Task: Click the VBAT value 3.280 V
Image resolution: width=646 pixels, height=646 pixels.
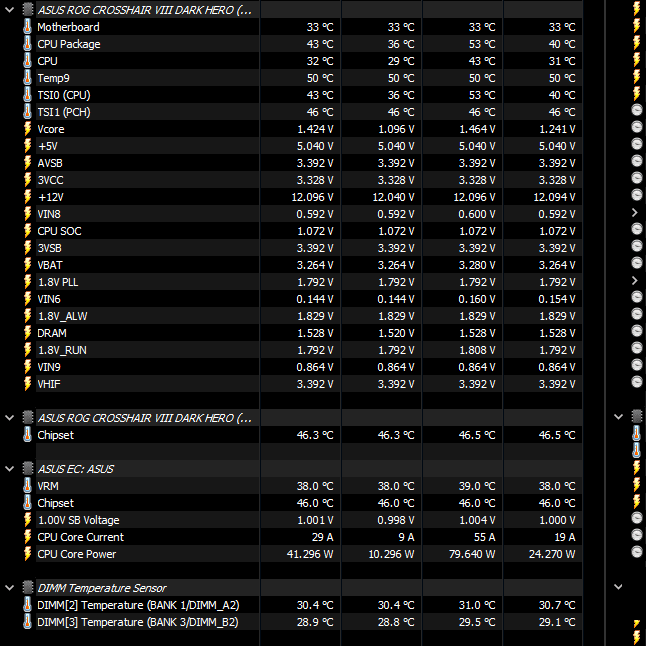Action: coord(477,265)
